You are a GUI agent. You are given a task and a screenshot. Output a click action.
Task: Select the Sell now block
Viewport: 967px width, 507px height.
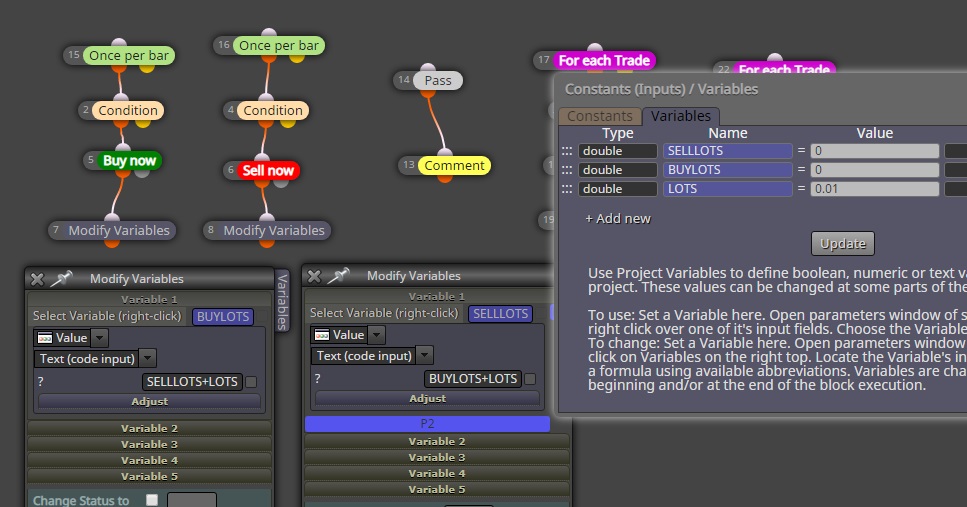click(268, 170)
